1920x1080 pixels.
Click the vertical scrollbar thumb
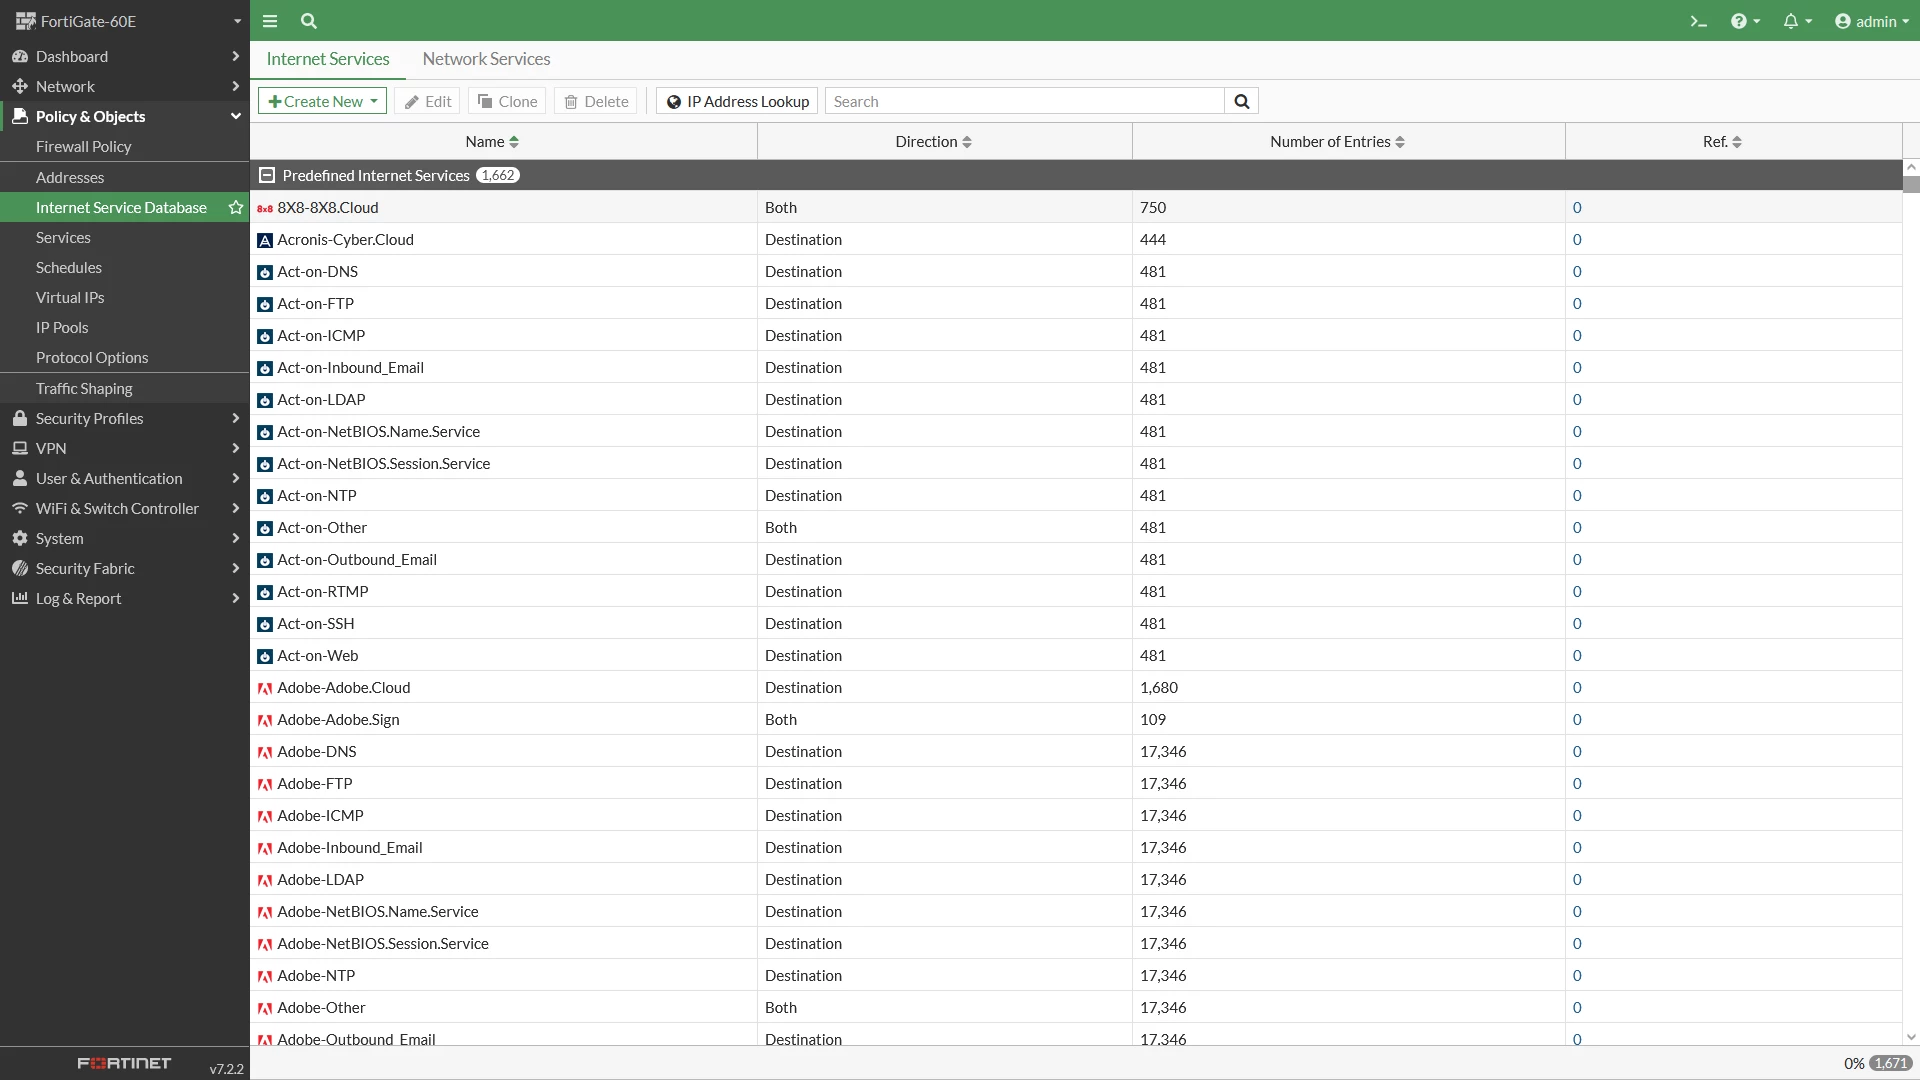click(x=1911, y=185)
